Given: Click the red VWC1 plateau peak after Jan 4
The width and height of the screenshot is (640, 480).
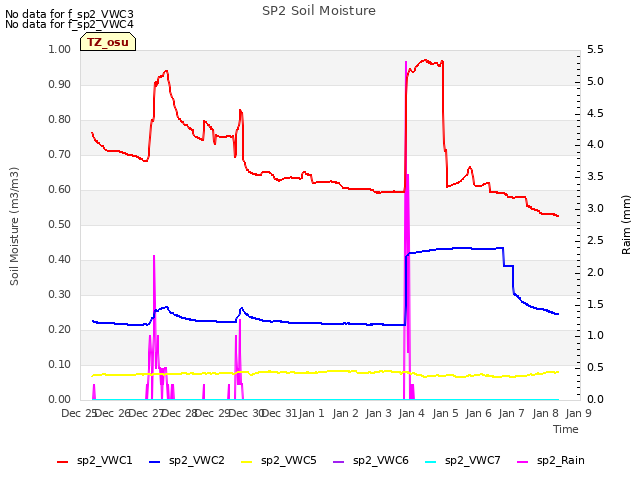Looking at the screenshot, I should tap(425, 60).
